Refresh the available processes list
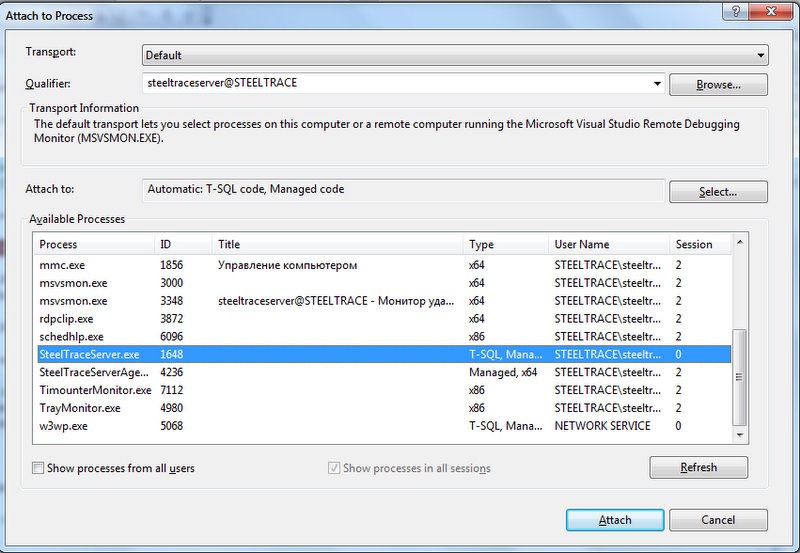The image size is (800, 553). pyautogui.click(x=698, y=467)
